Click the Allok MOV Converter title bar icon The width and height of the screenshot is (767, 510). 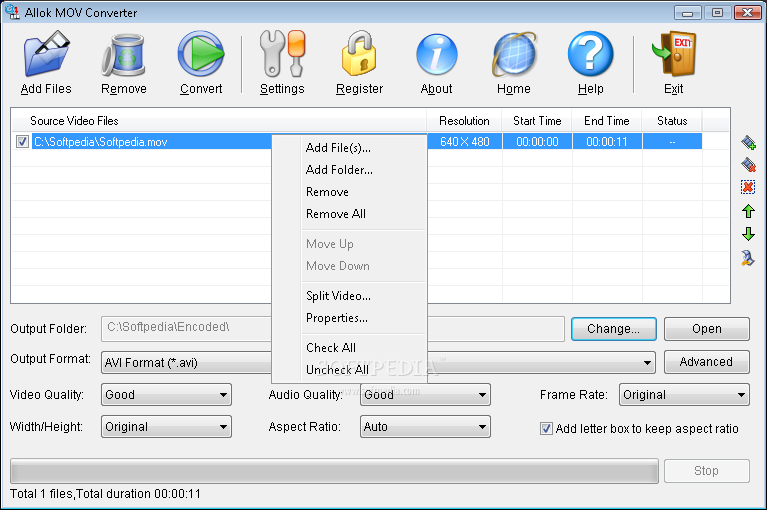click(12, 12)
